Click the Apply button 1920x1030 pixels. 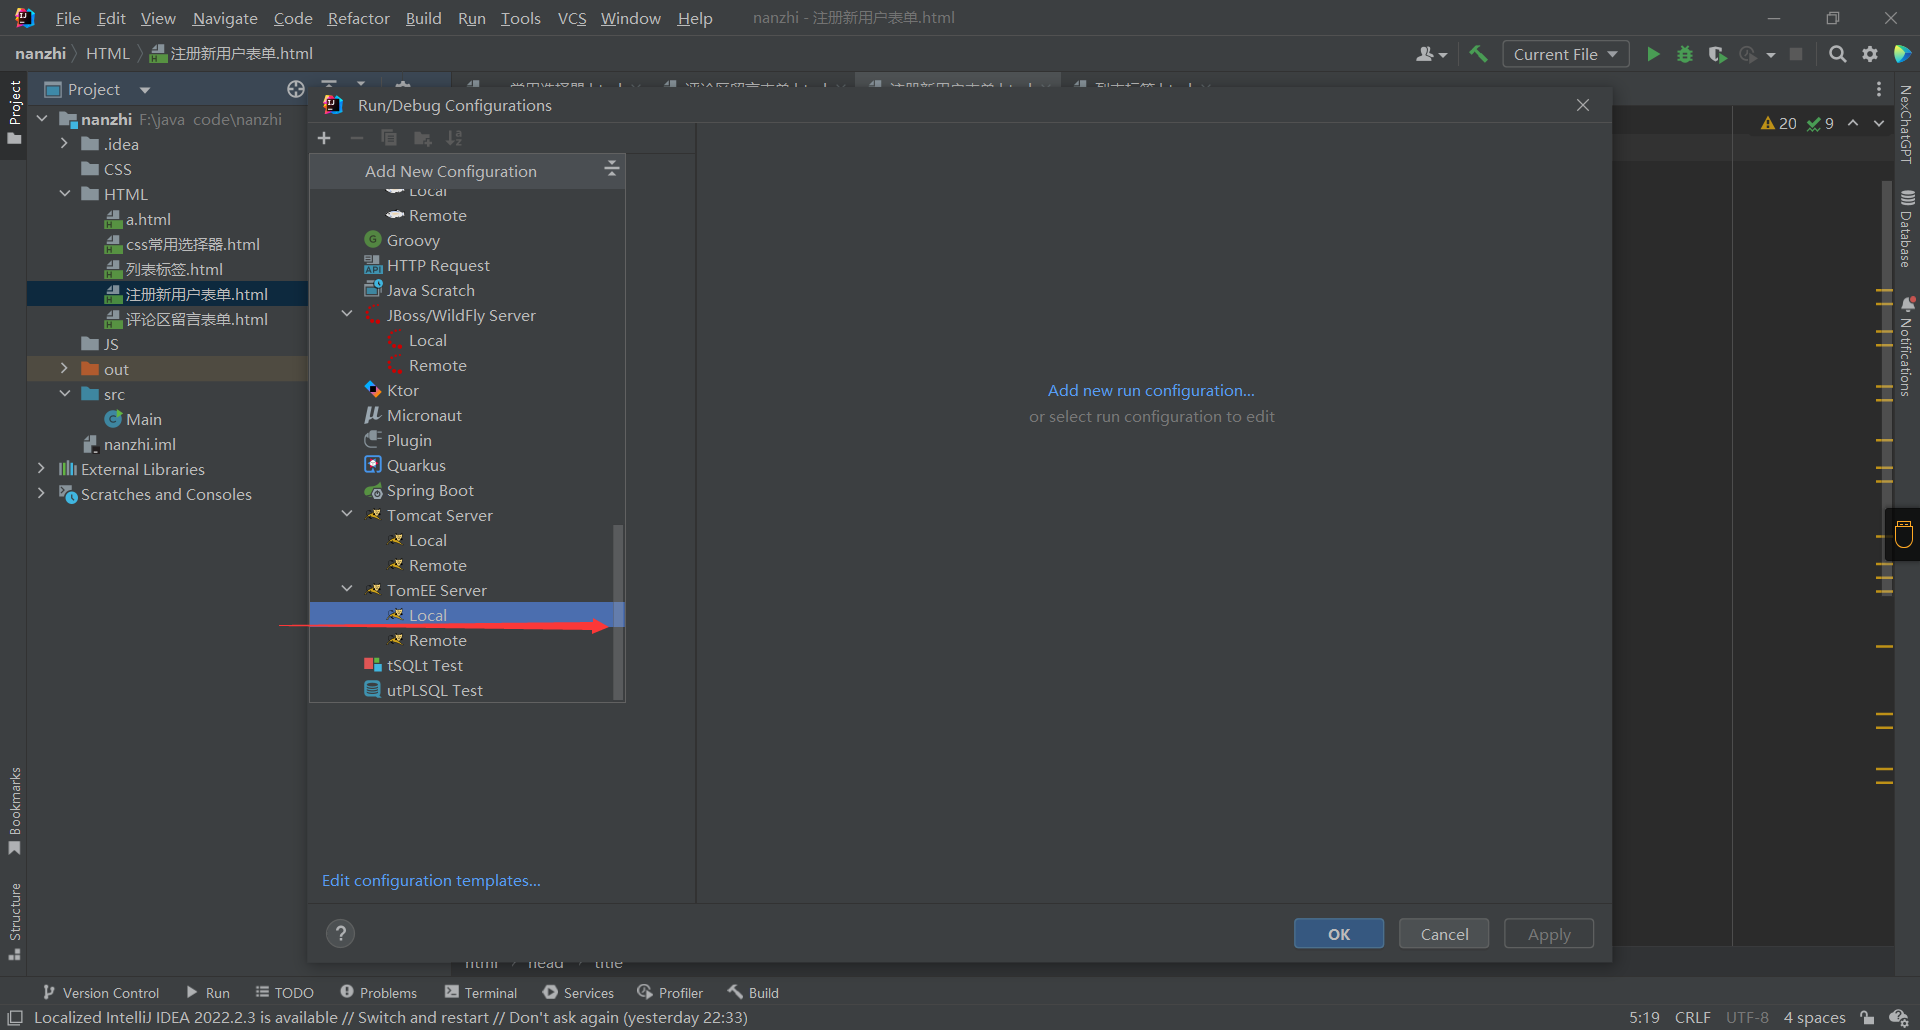(x=1549, y=933)
